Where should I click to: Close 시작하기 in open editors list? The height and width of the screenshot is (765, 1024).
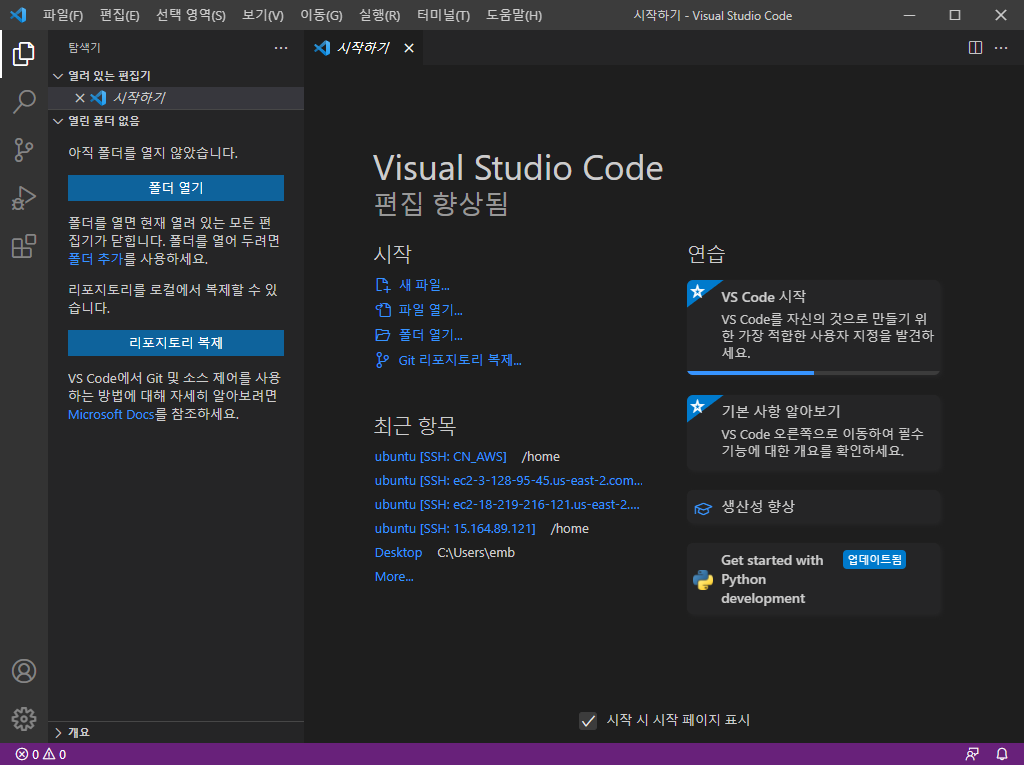(x=80, y=98)
